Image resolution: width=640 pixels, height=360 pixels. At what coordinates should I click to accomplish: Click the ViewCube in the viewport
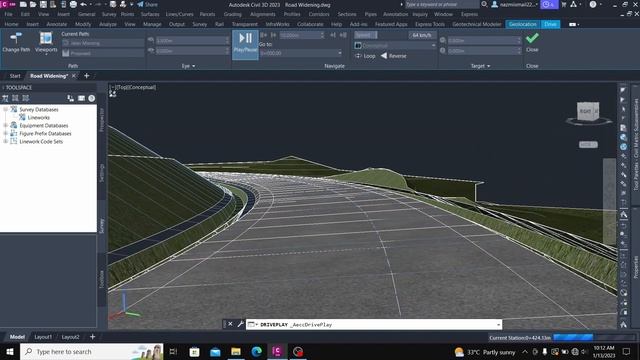pos(588,111)
